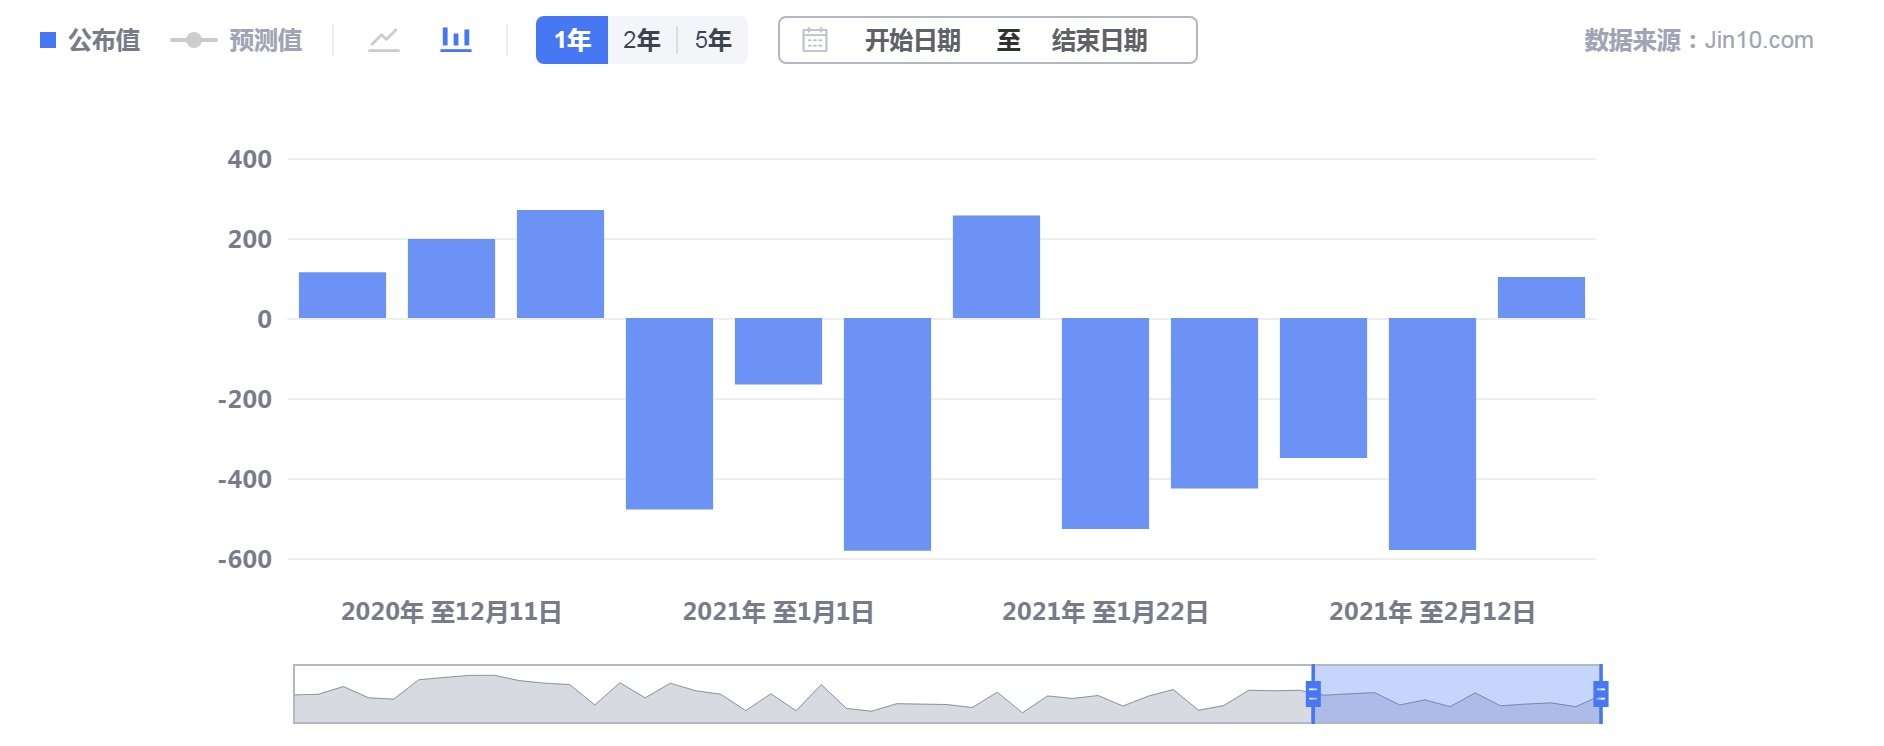Click x-axis label 2021年 至1月22日
1884x746 pixels.
point(1105,612)
